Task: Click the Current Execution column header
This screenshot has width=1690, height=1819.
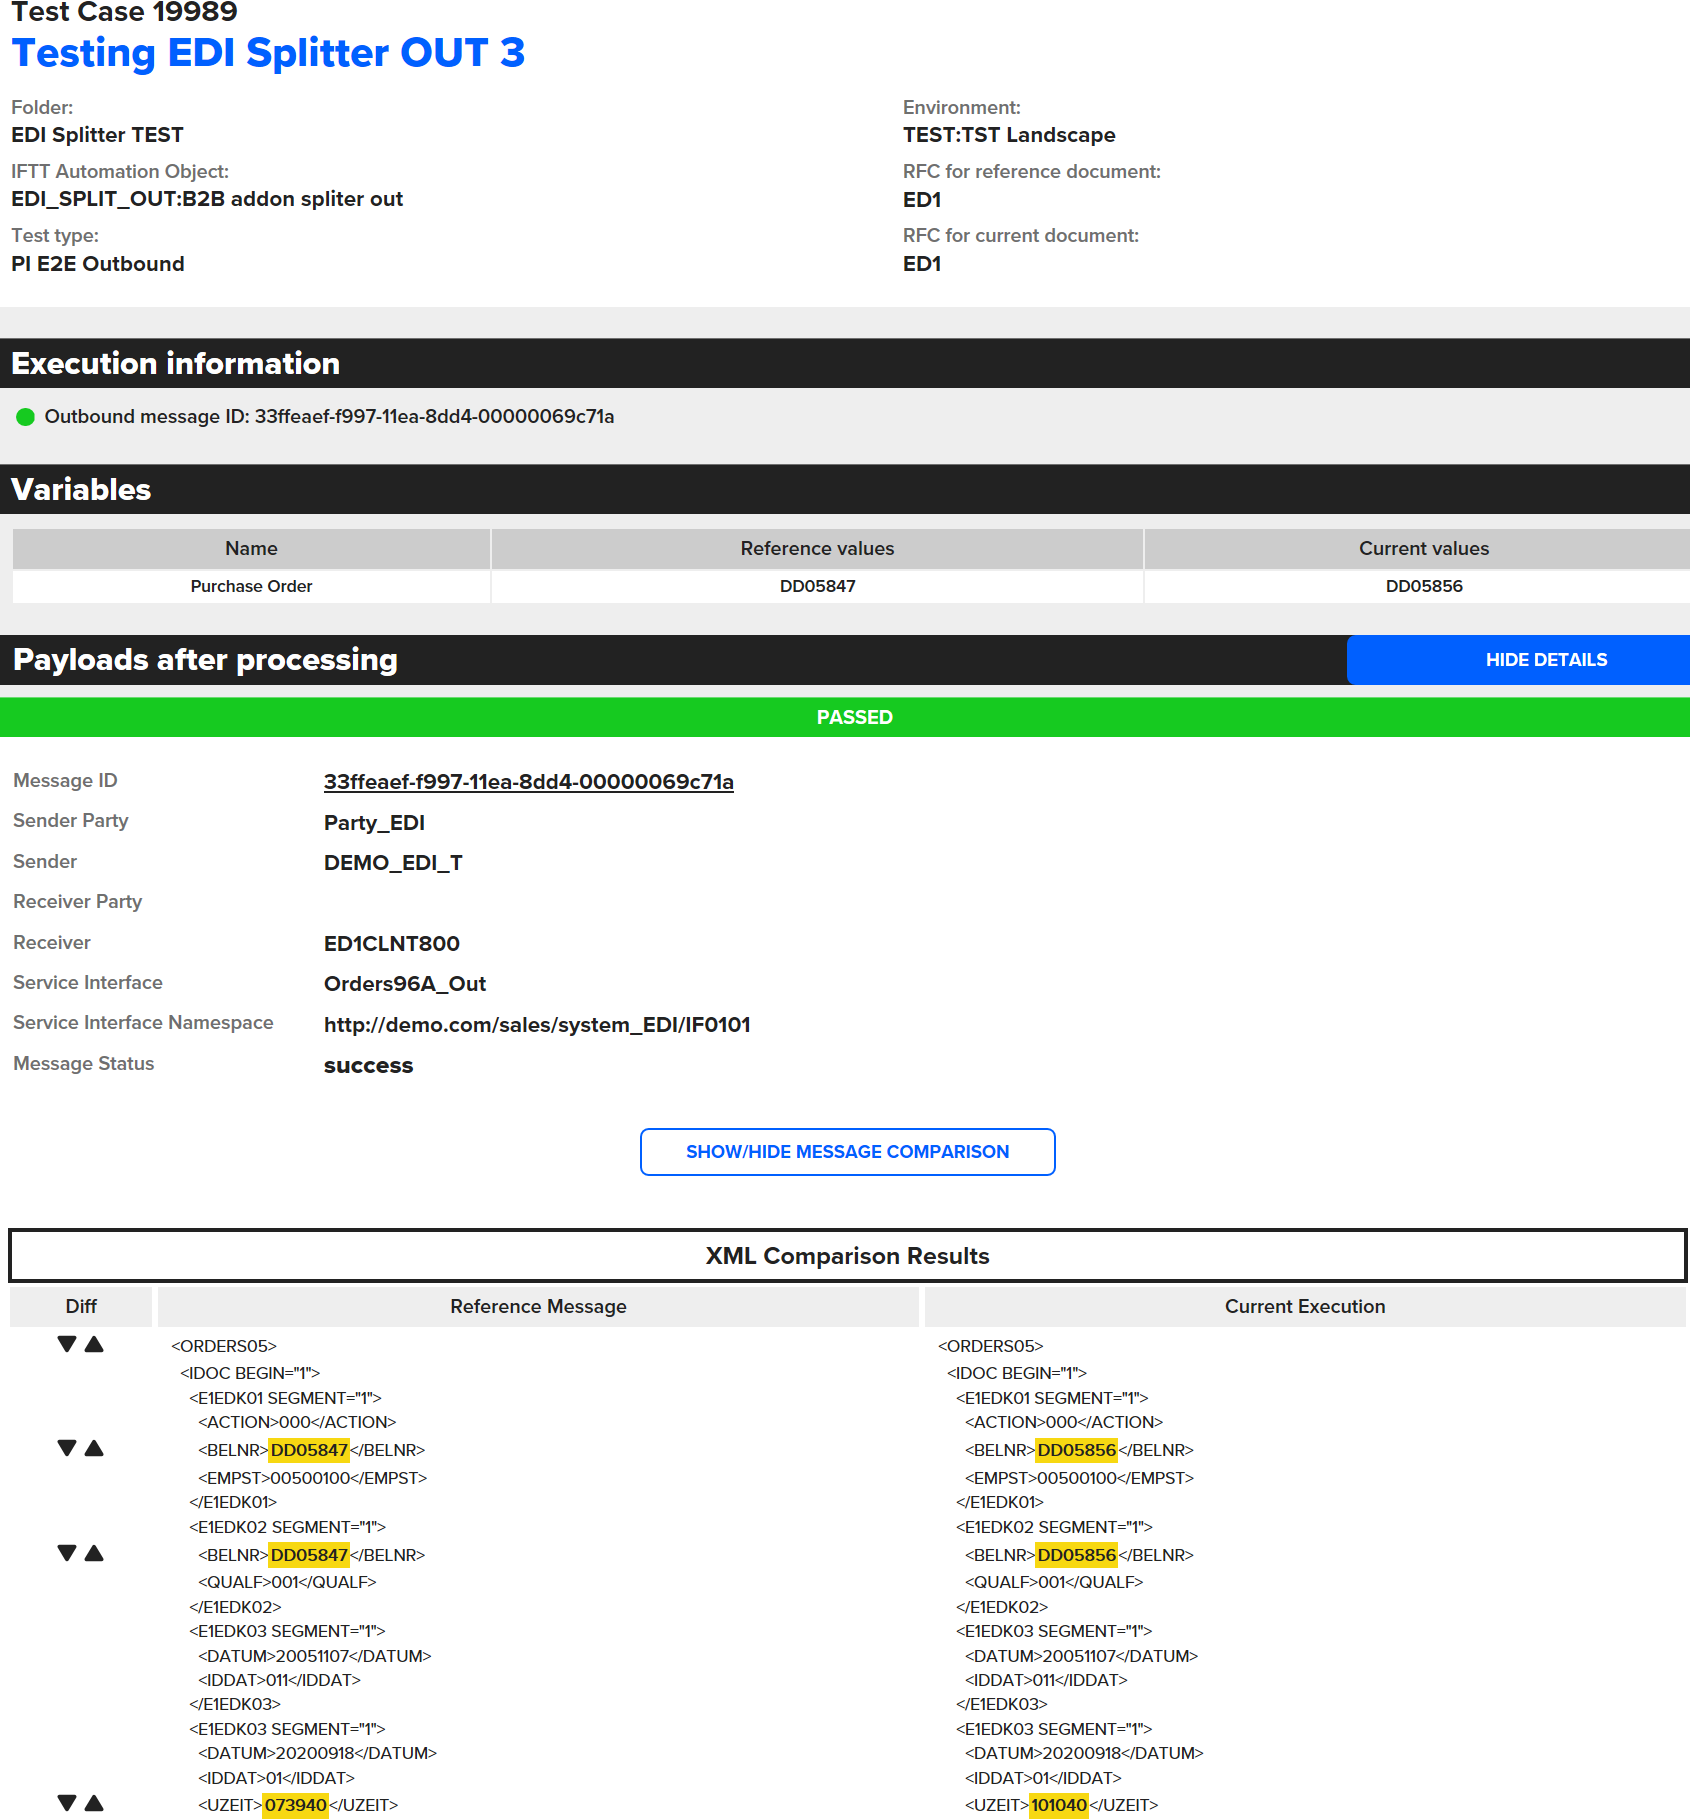Action: pos(1305,1306)
